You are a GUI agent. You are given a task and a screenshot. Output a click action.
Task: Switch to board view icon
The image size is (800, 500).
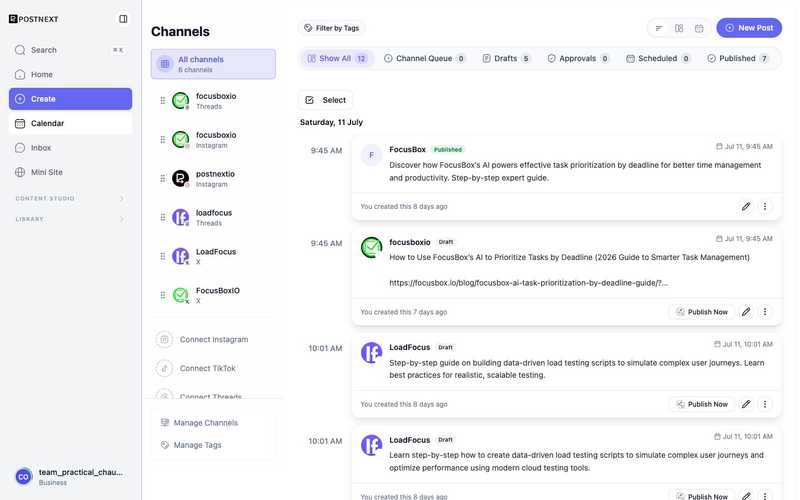pos(679,29)
